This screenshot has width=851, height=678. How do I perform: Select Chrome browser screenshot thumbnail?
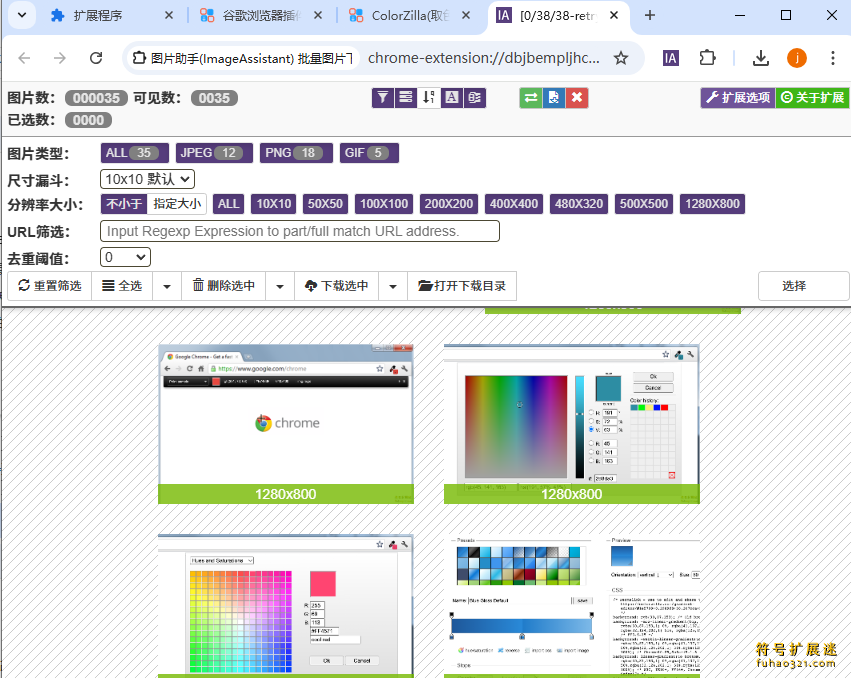coord(286,423)
